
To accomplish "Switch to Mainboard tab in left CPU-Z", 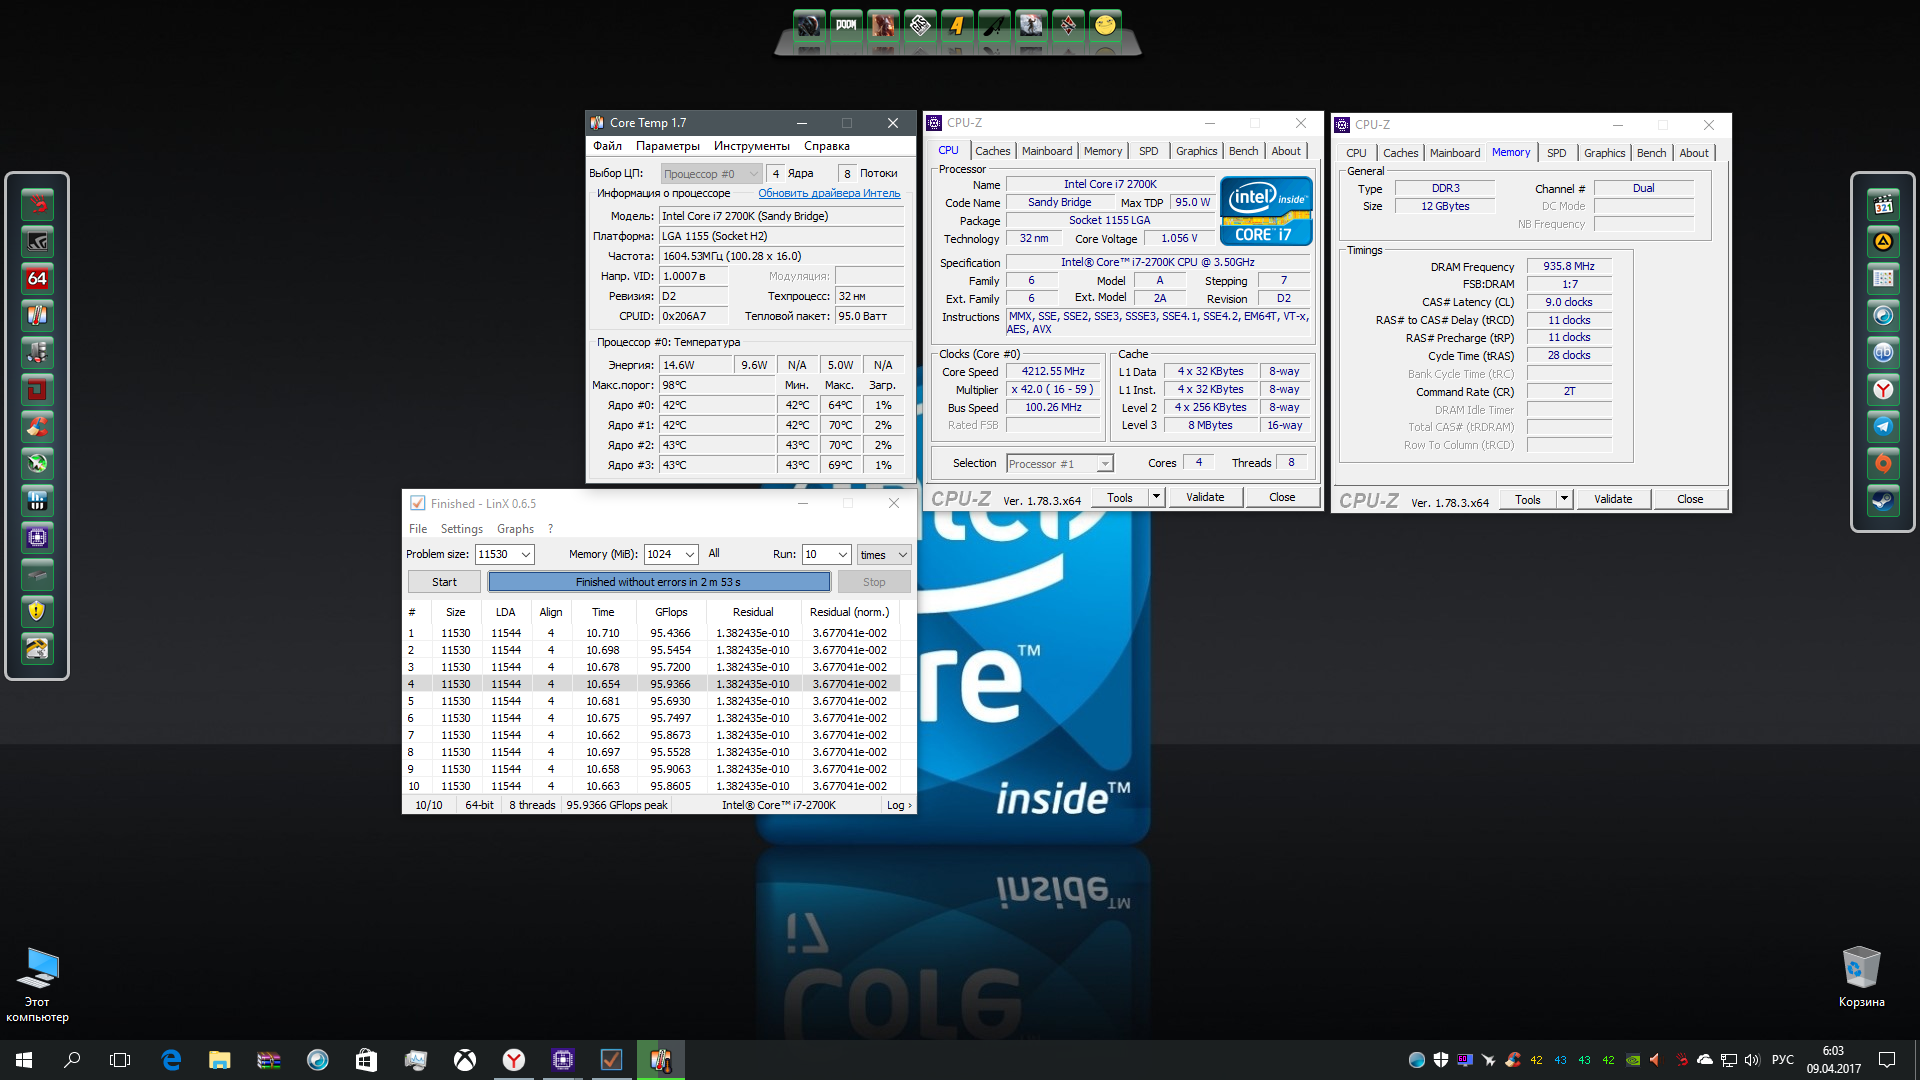I will click(1046, 151).
